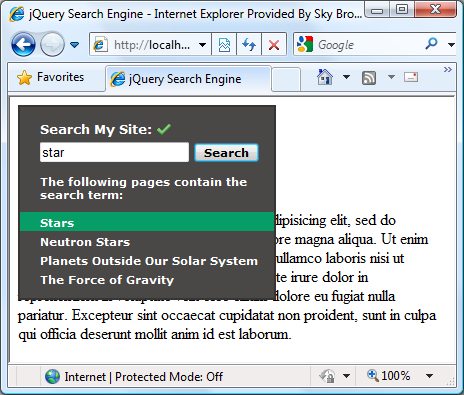Click the search text field containing star
The width and height of the screenshot is (464, 395).
pos(114,152)
